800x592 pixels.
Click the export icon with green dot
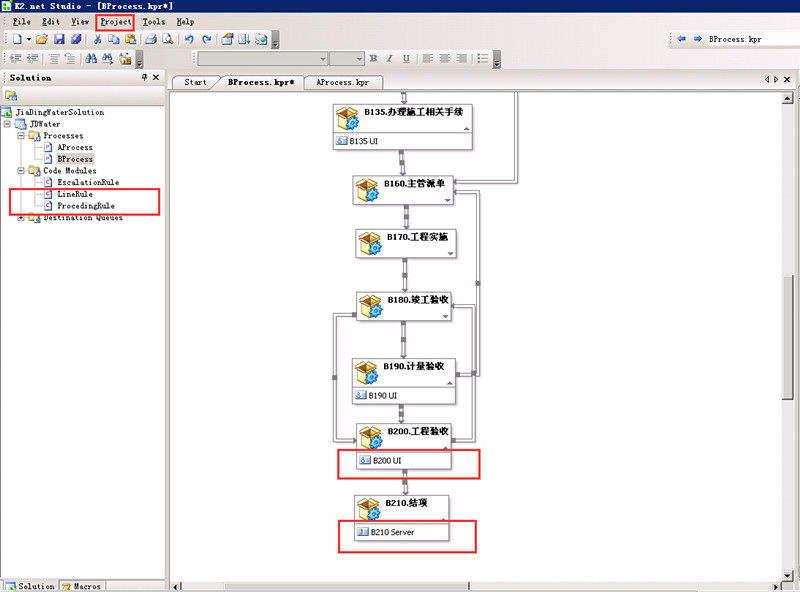point(261,39)
